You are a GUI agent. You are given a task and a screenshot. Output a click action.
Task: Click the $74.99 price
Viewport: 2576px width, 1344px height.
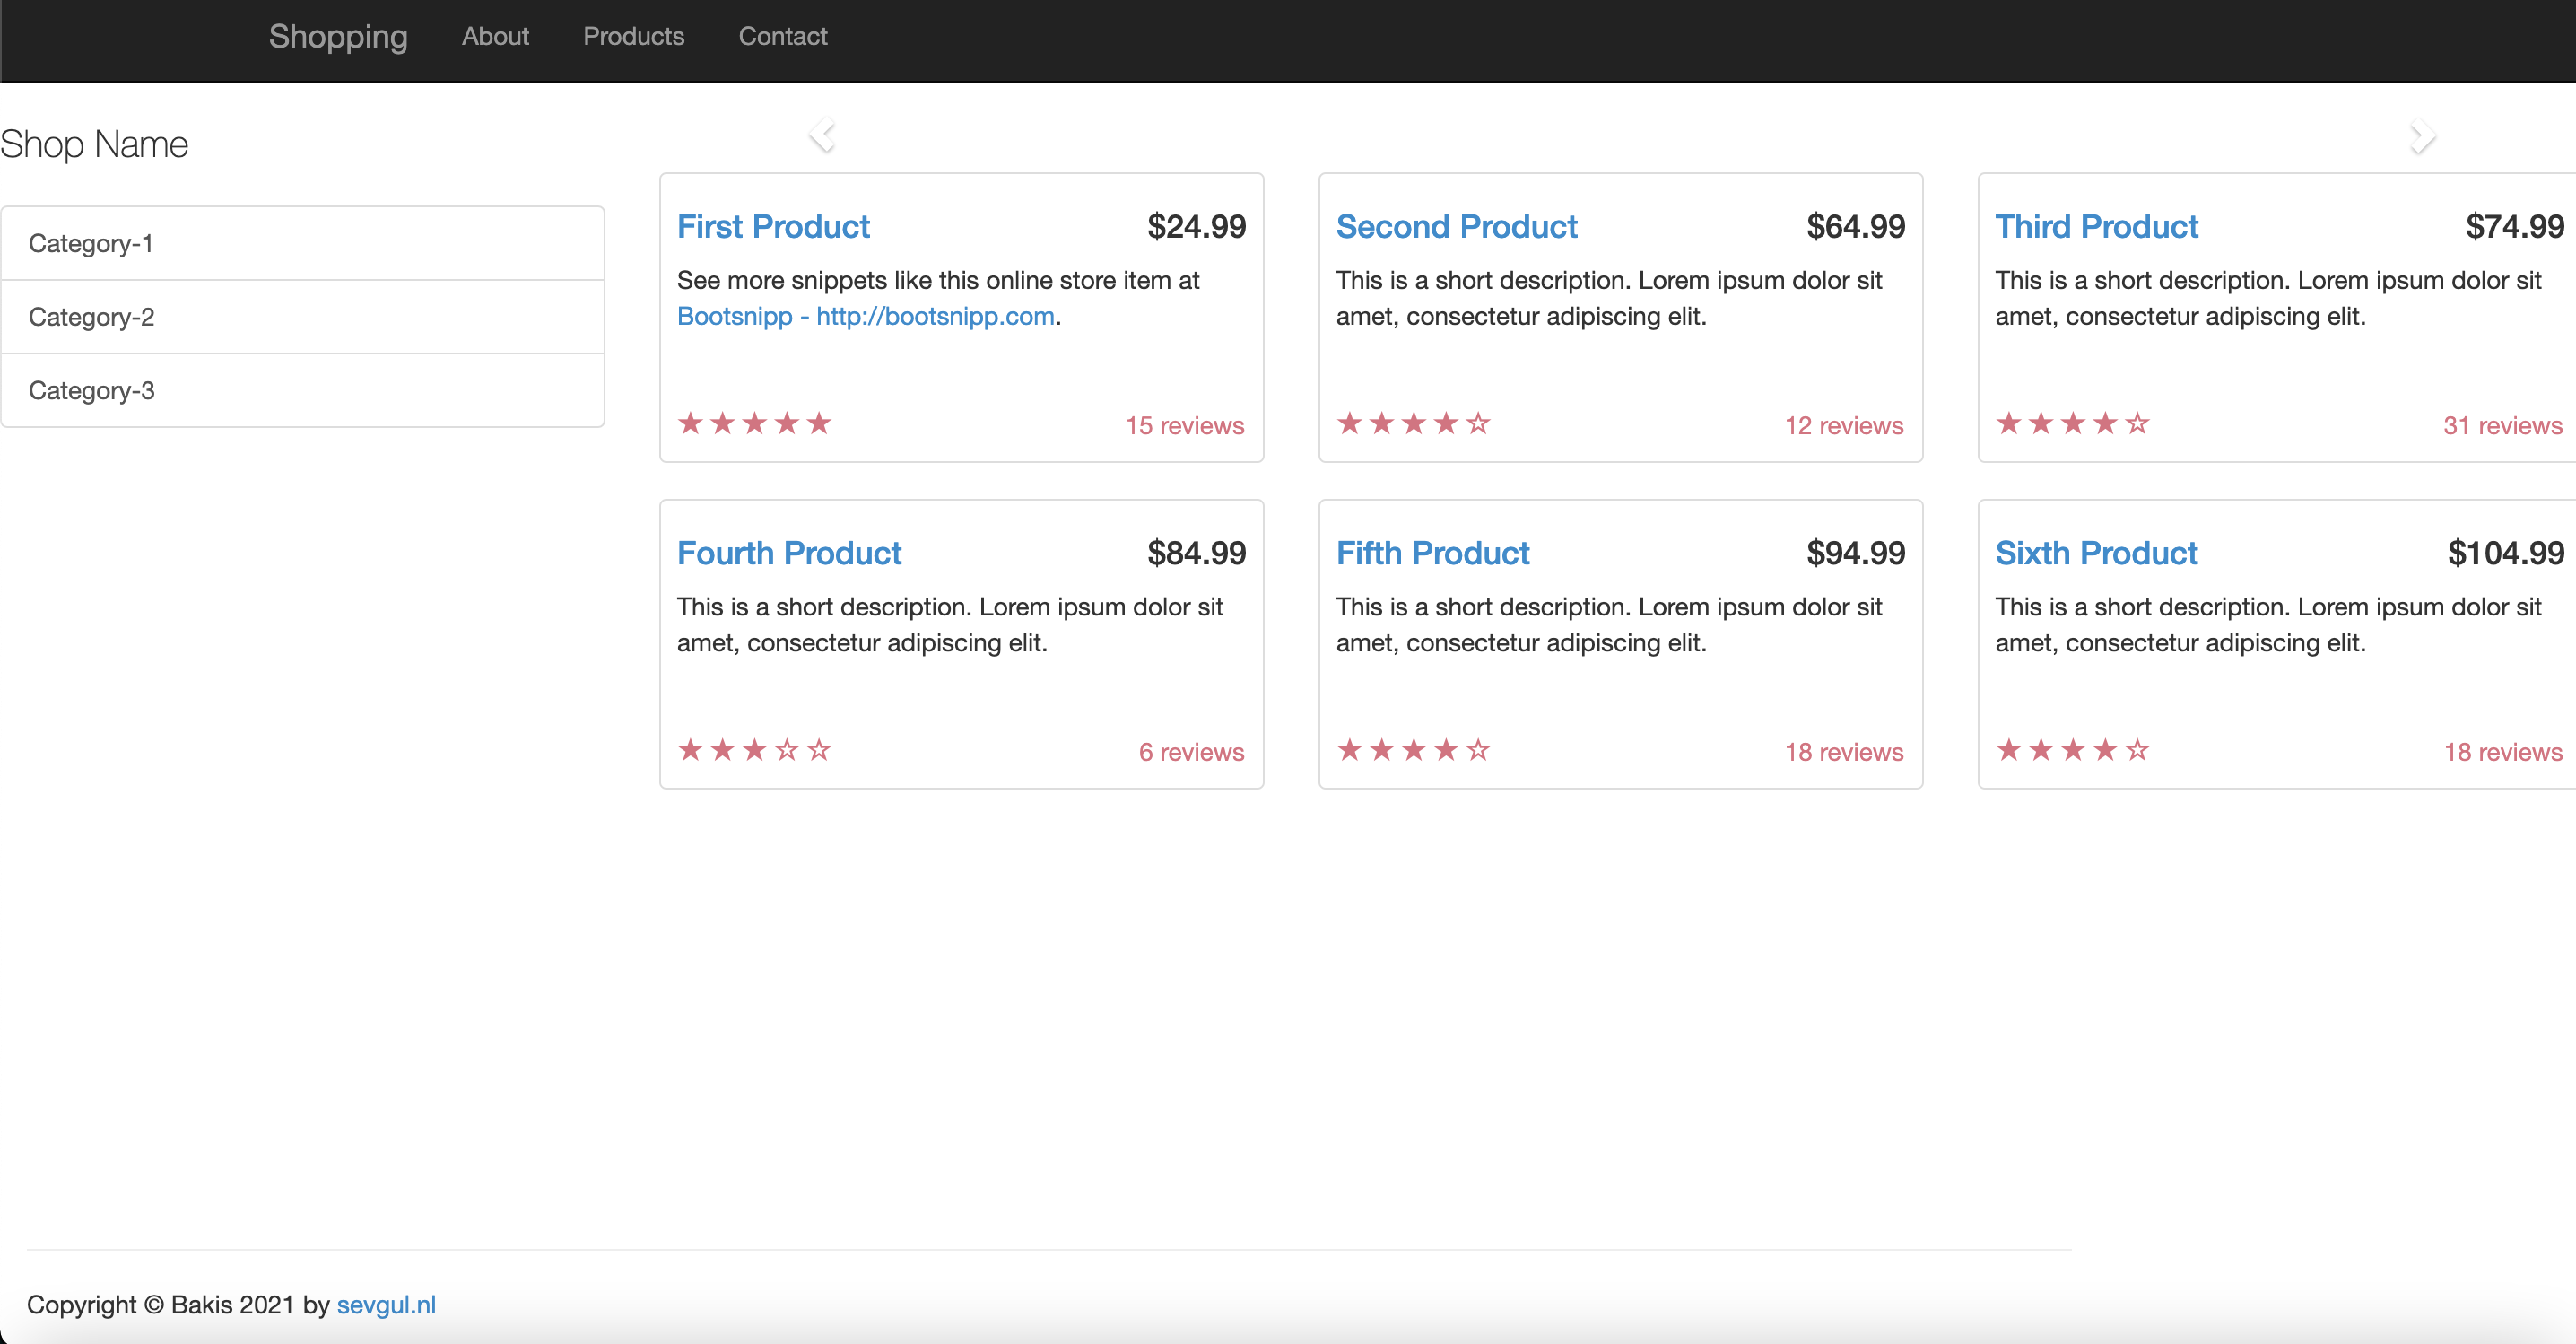tap(2515, 227)
